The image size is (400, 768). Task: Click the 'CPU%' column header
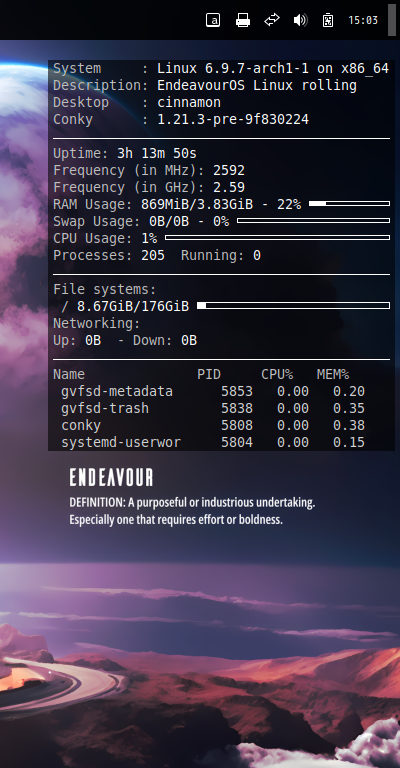pyautogui.click(x=277, y=375)
